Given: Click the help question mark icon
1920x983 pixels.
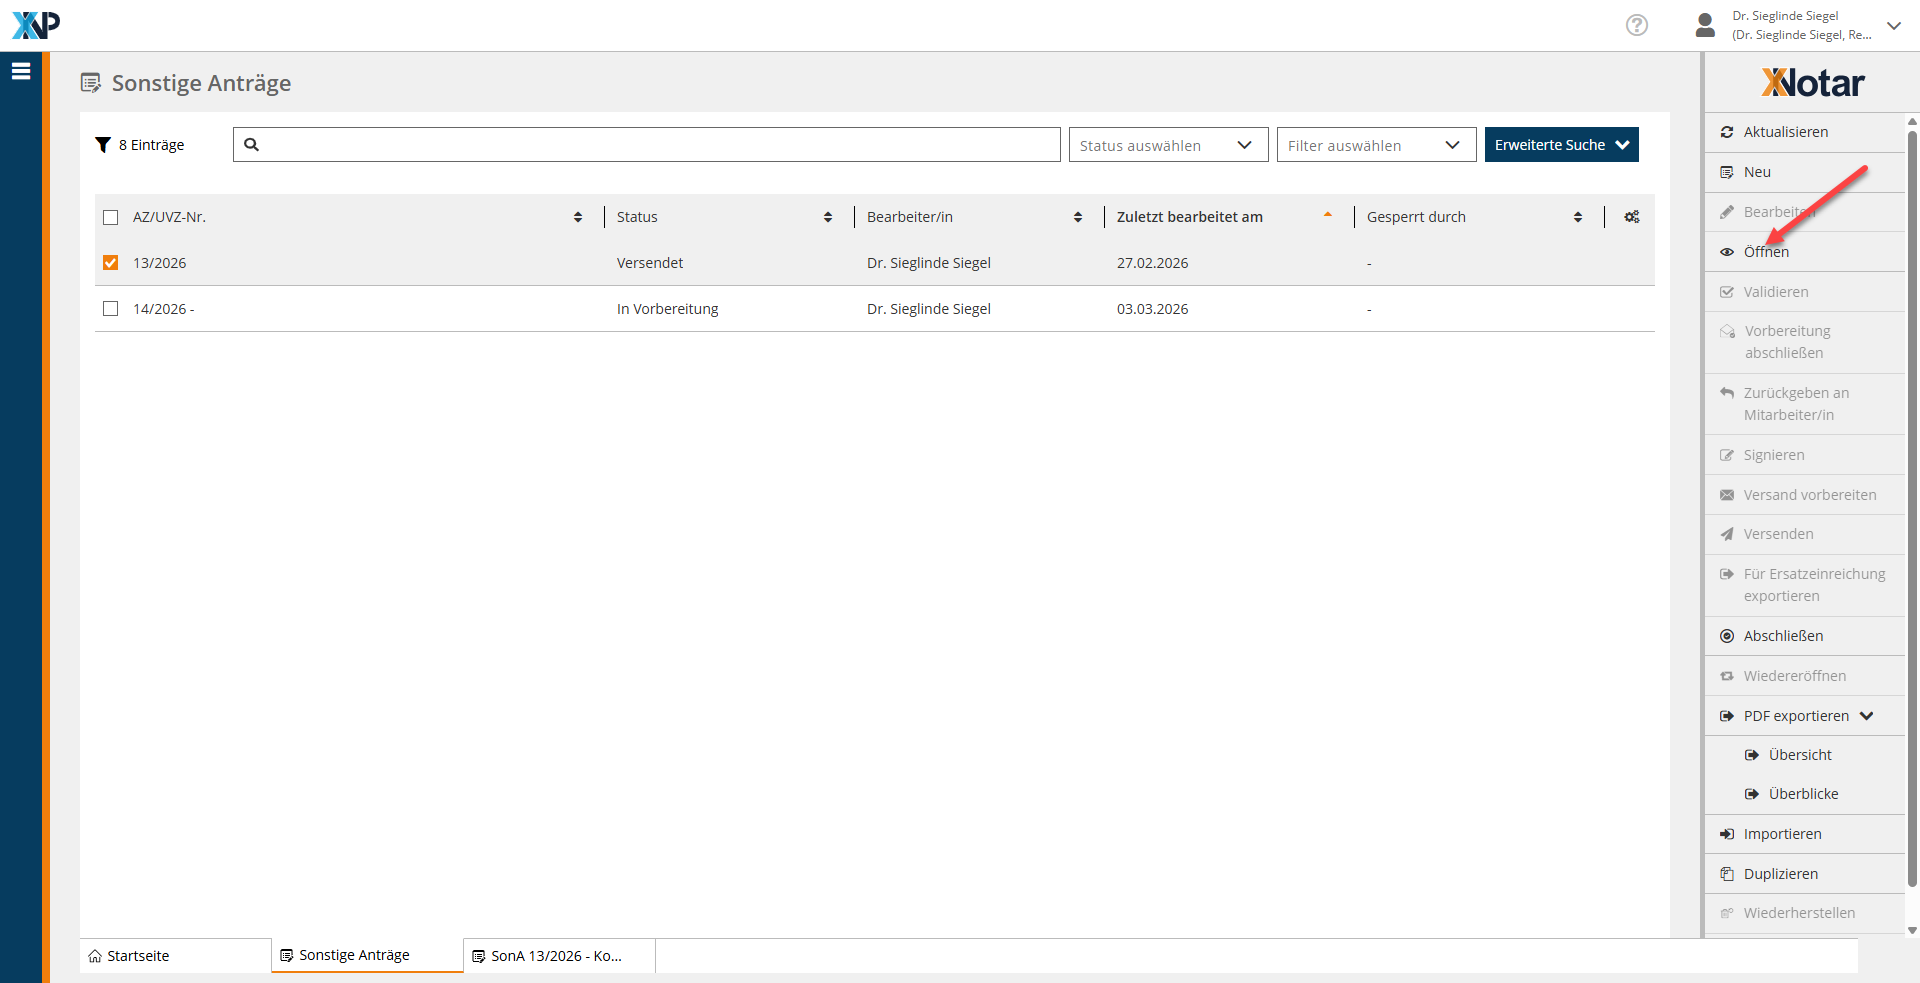Looking at the screenshot, I should pos(1636,25).
